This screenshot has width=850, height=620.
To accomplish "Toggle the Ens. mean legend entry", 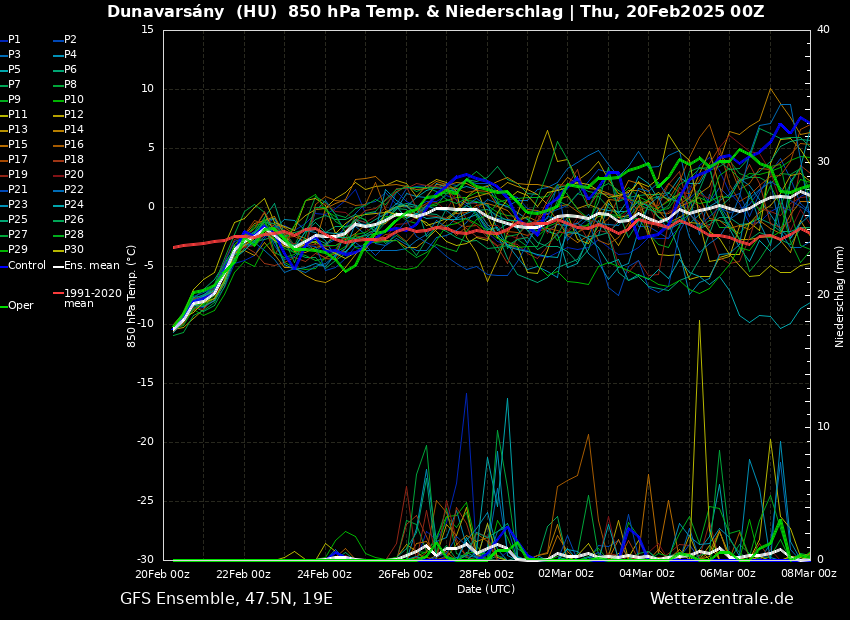I will point(91,266).
